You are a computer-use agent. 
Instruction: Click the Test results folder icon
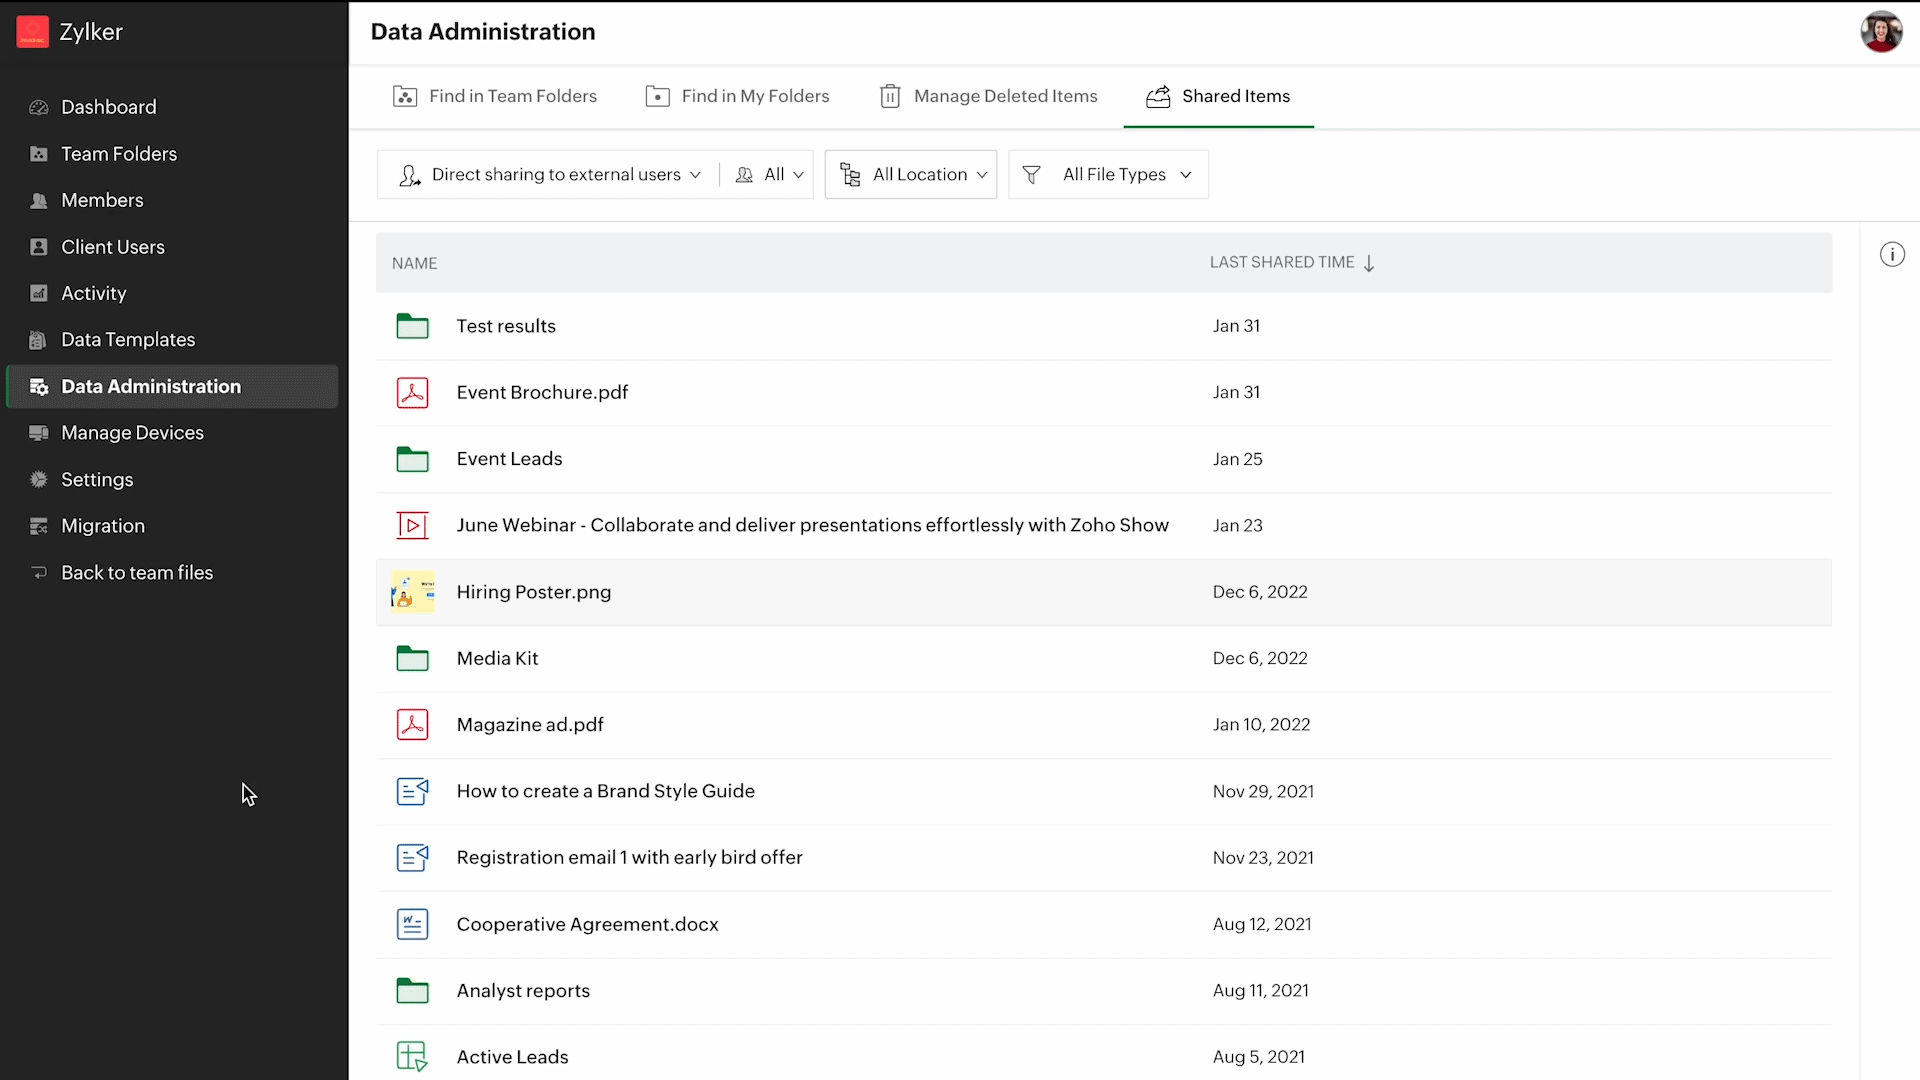pyautogui.click(x=412, y=326)
